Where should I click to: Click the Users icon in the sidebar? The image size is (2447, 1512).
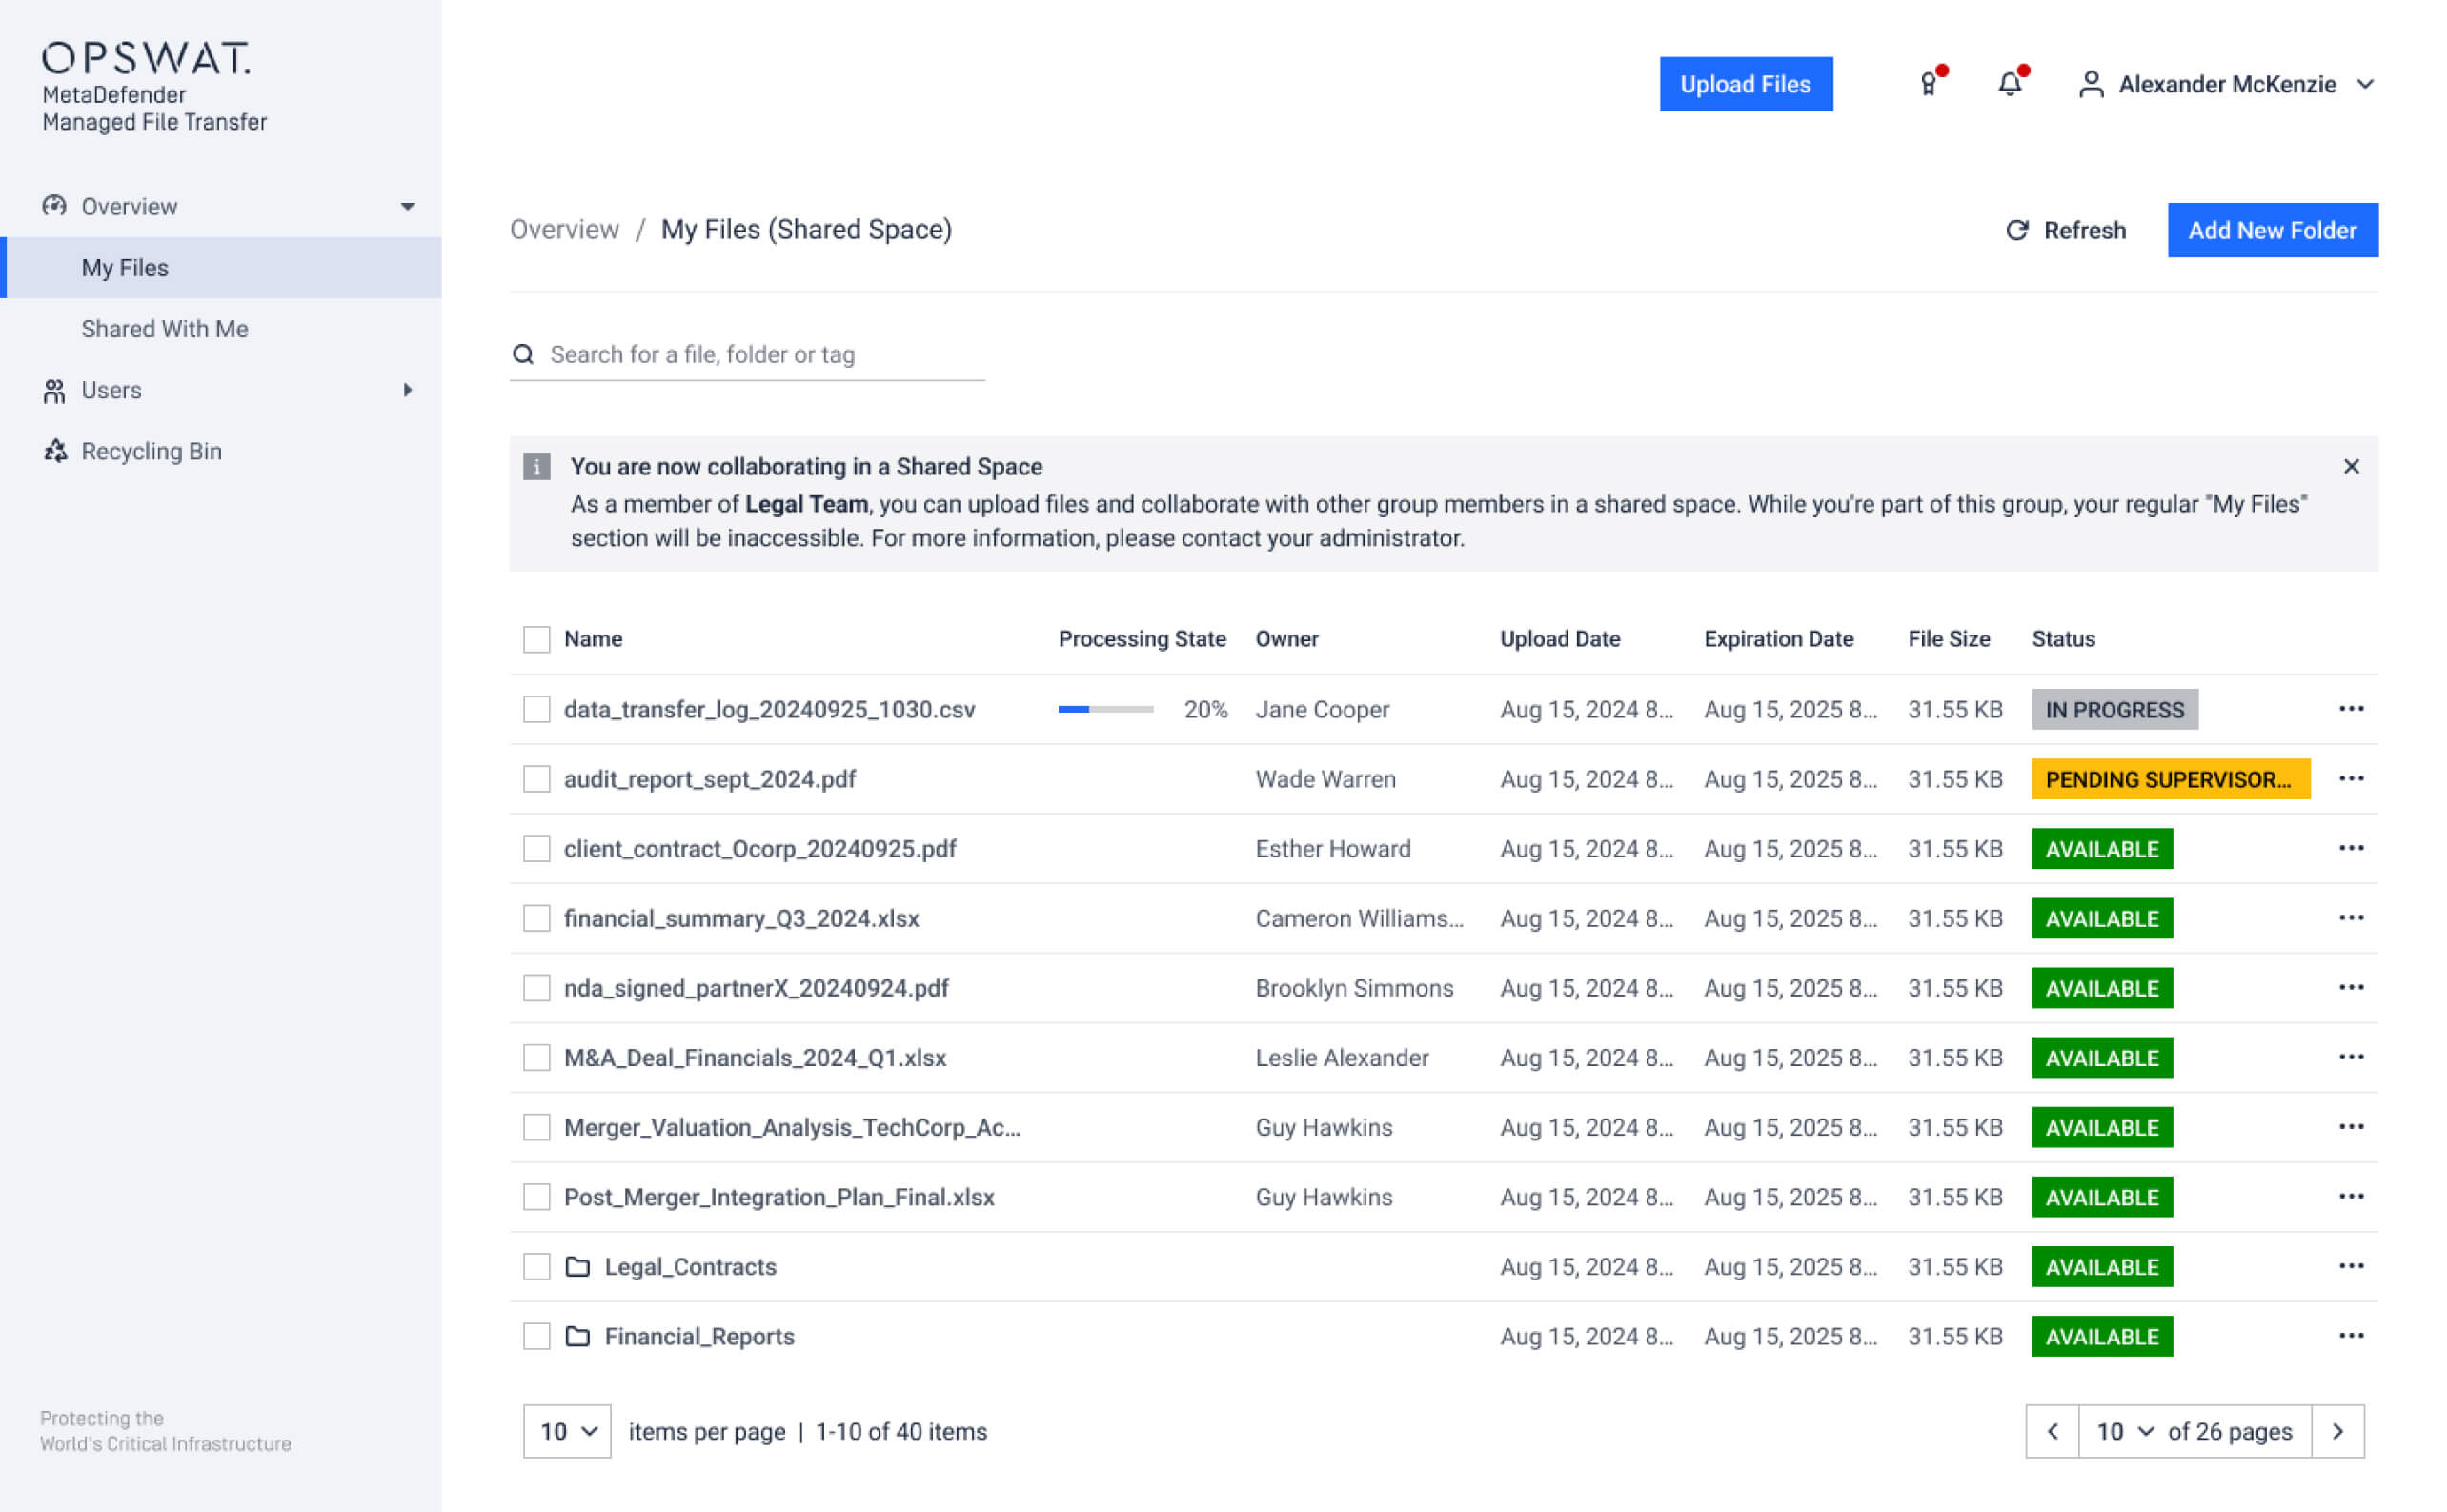click(56, 390)
